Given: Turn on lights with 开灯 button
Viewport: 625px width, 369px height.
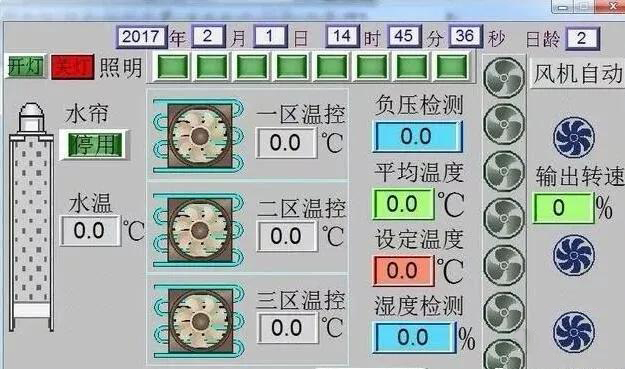Looking at the screenshot, I should (26, 66).
